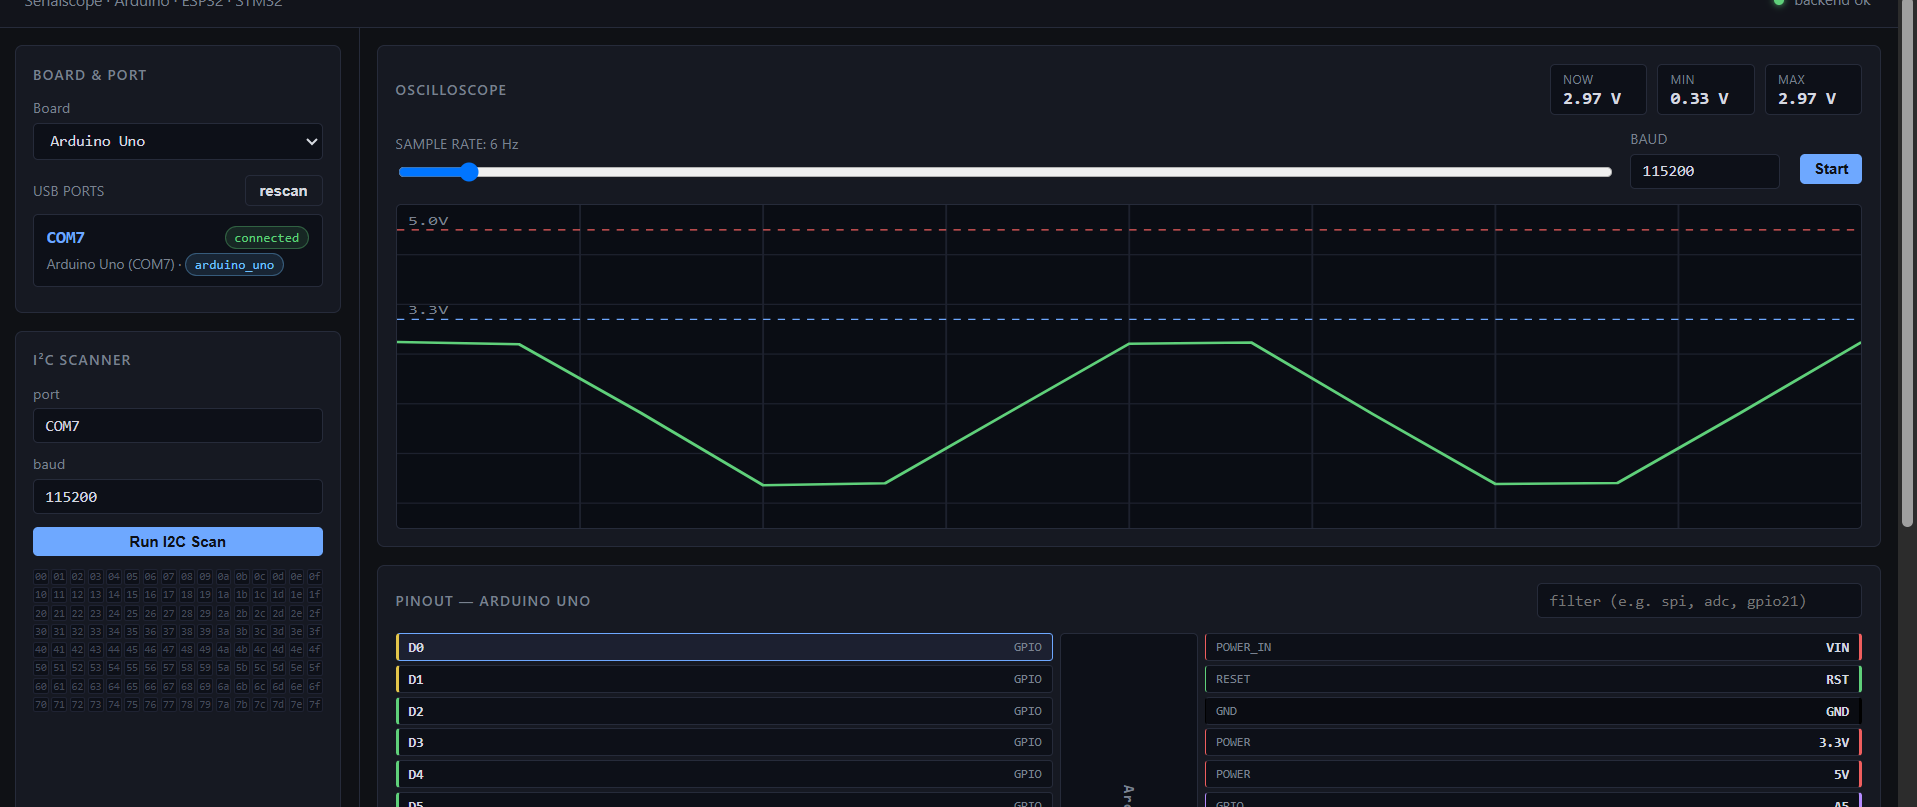Click I2C address cell 68
The height and width of the screenshot is (807, 1917).
[187, 687]
